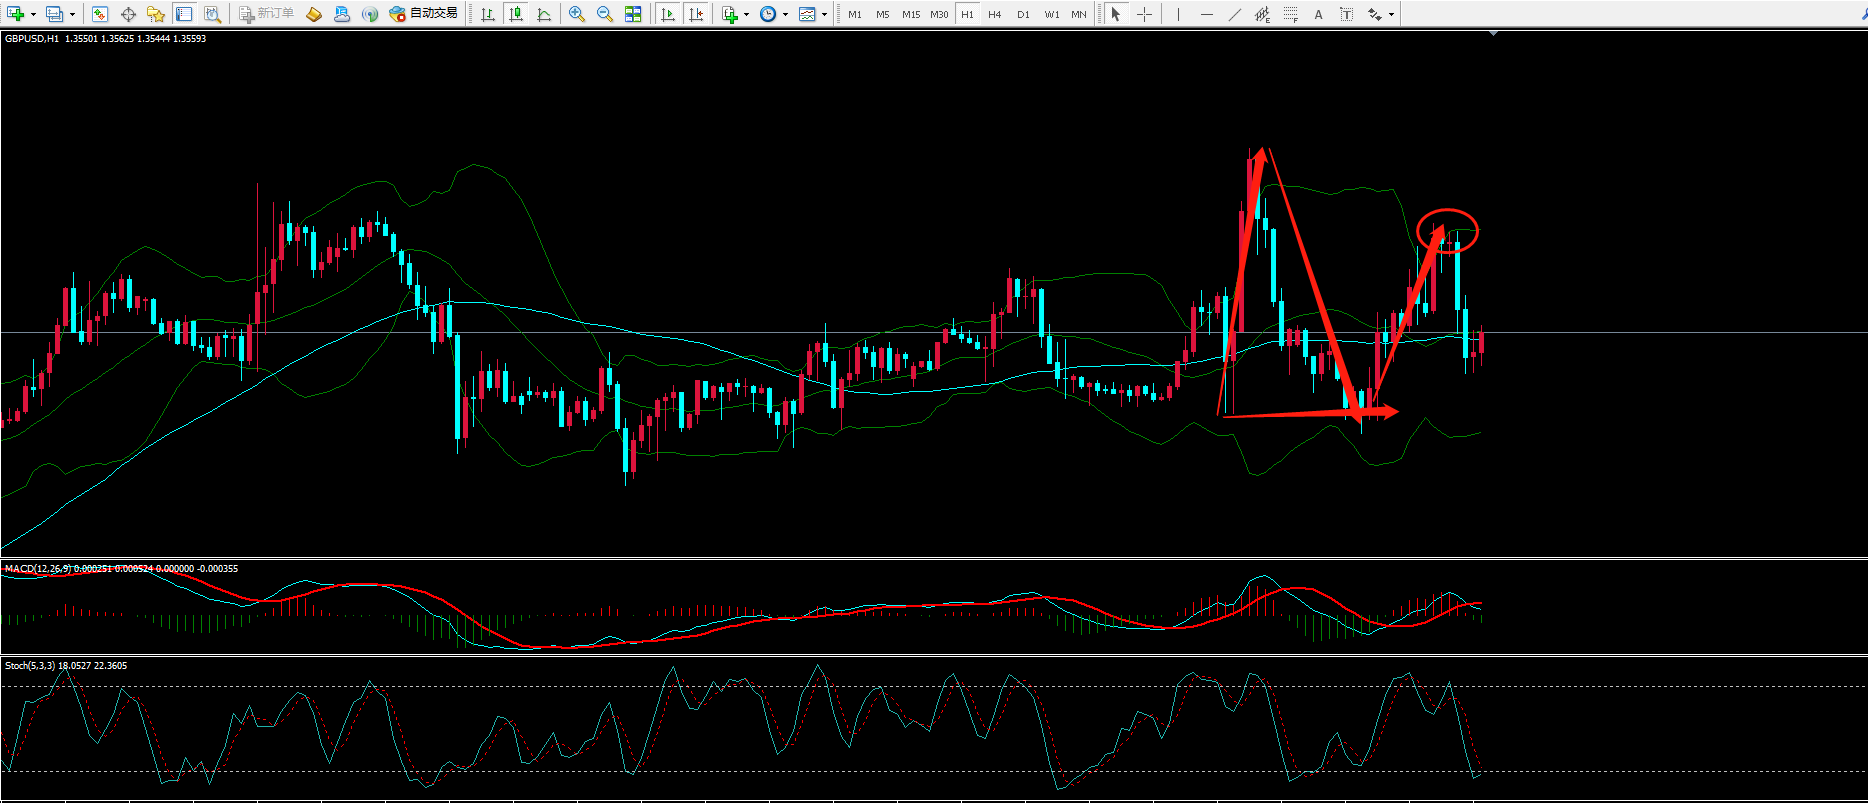Expand the new chart dropdown arrow
Image resolution: width=1868 pixels, height=803 pixels.
[x=33, y=14]
